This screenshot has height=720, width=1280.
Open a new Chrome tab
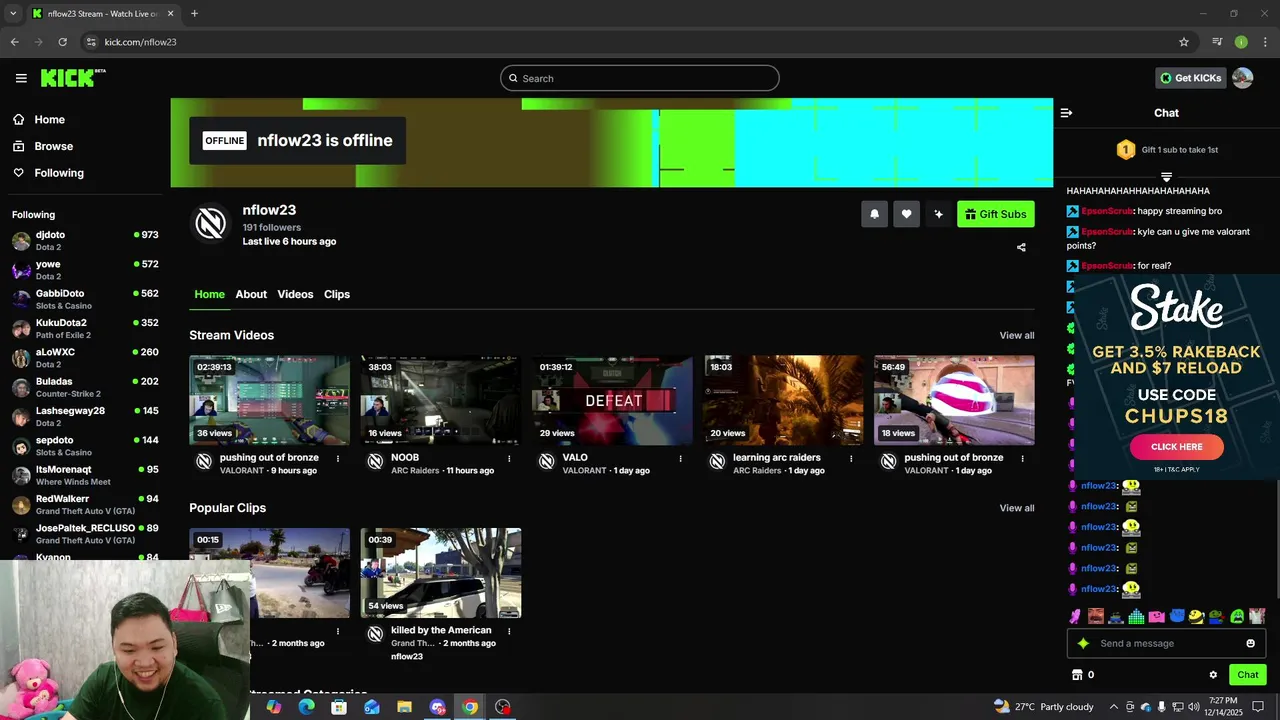[194, 14]
